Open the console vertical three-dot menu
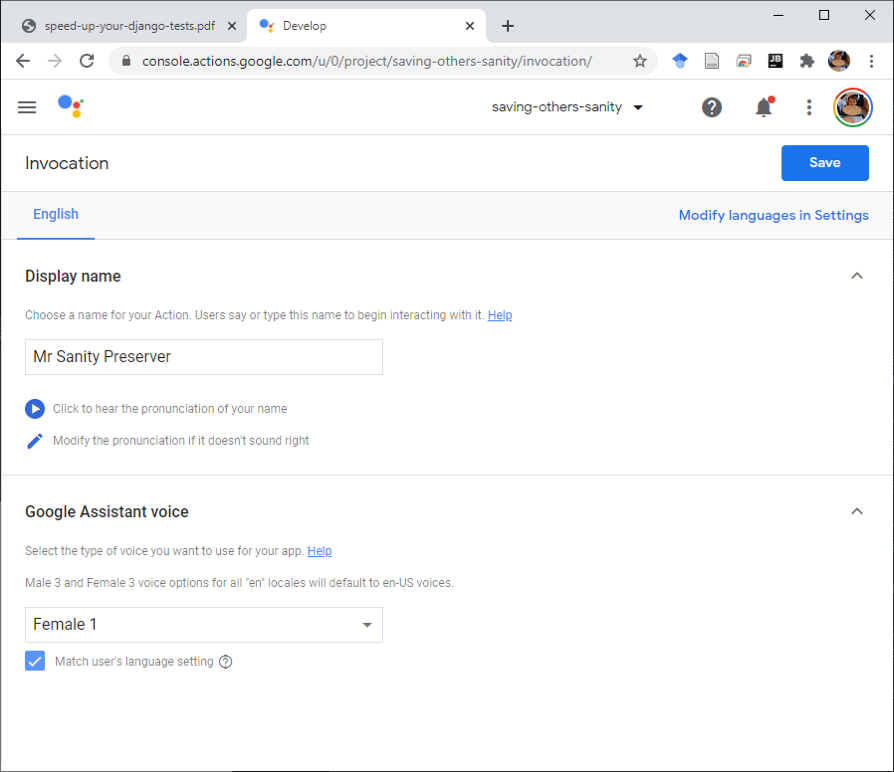 tap(808, 107)
